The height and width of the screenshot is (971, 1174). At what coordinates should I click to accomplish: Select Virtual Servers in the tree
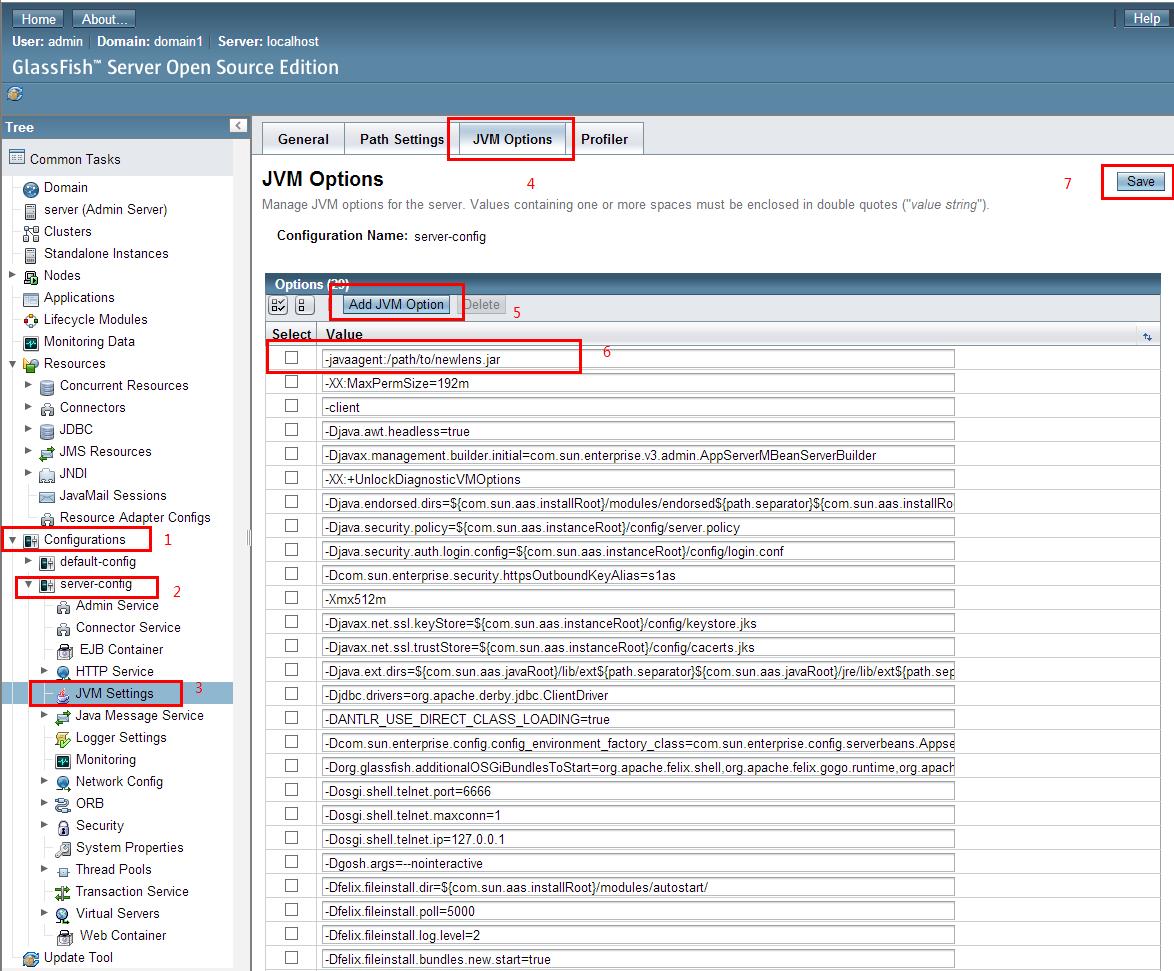click(118, 913)
